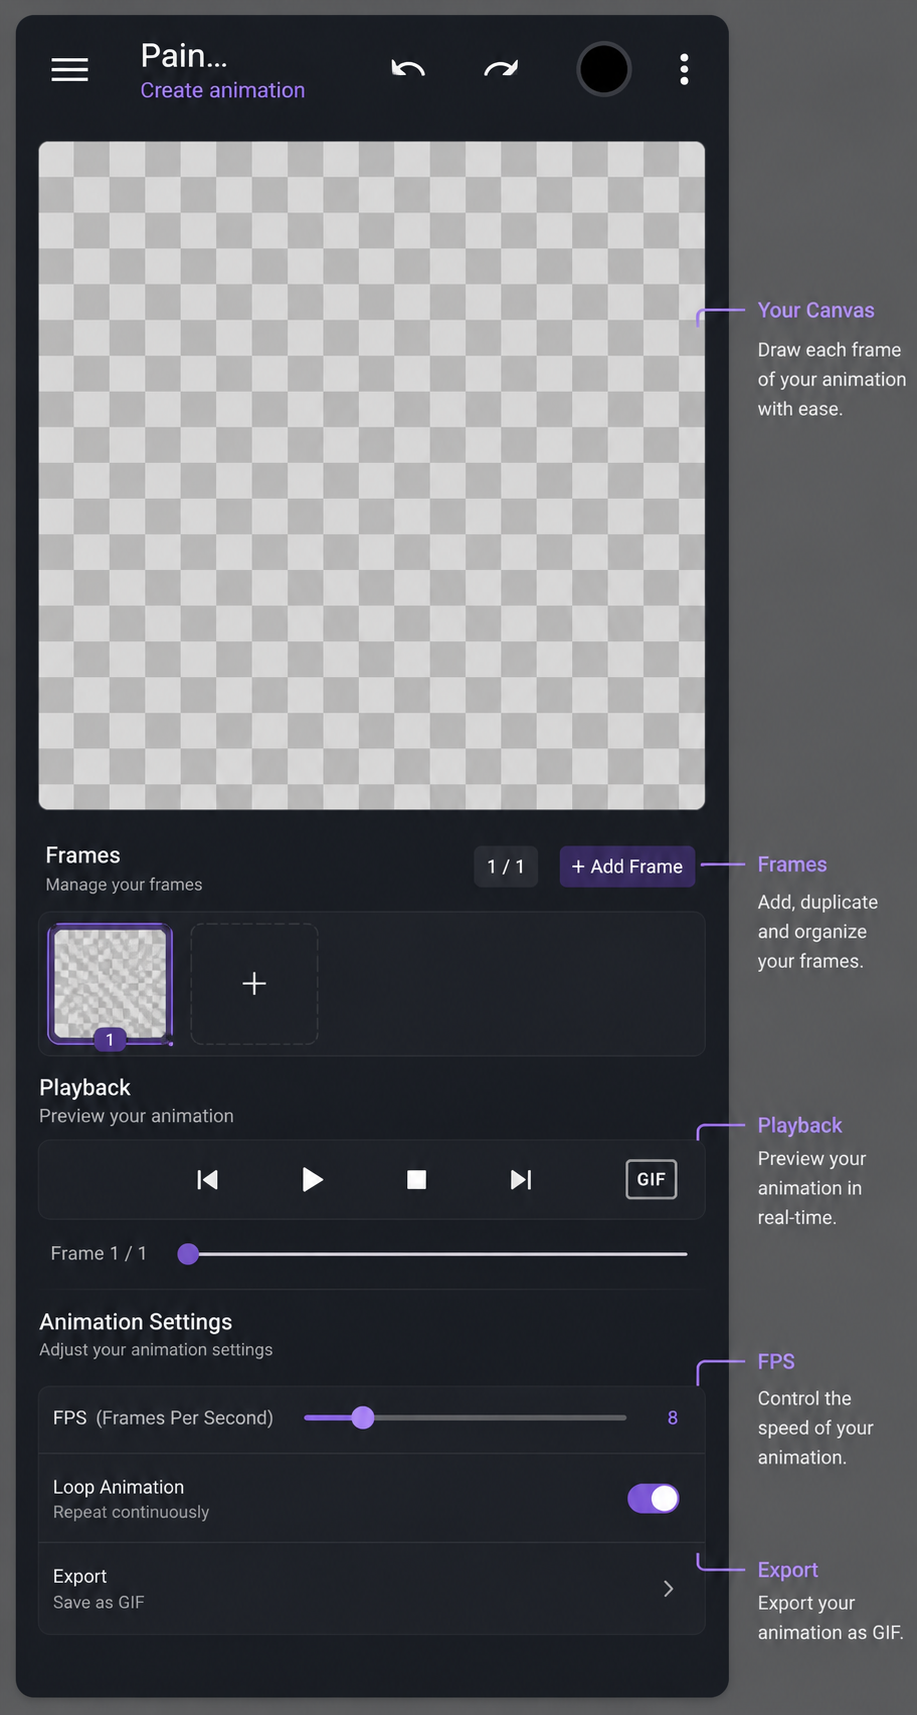Screen dimensions: 917x1715
Task: Pick the black brush color swatch
Action: tap(604, 69)
